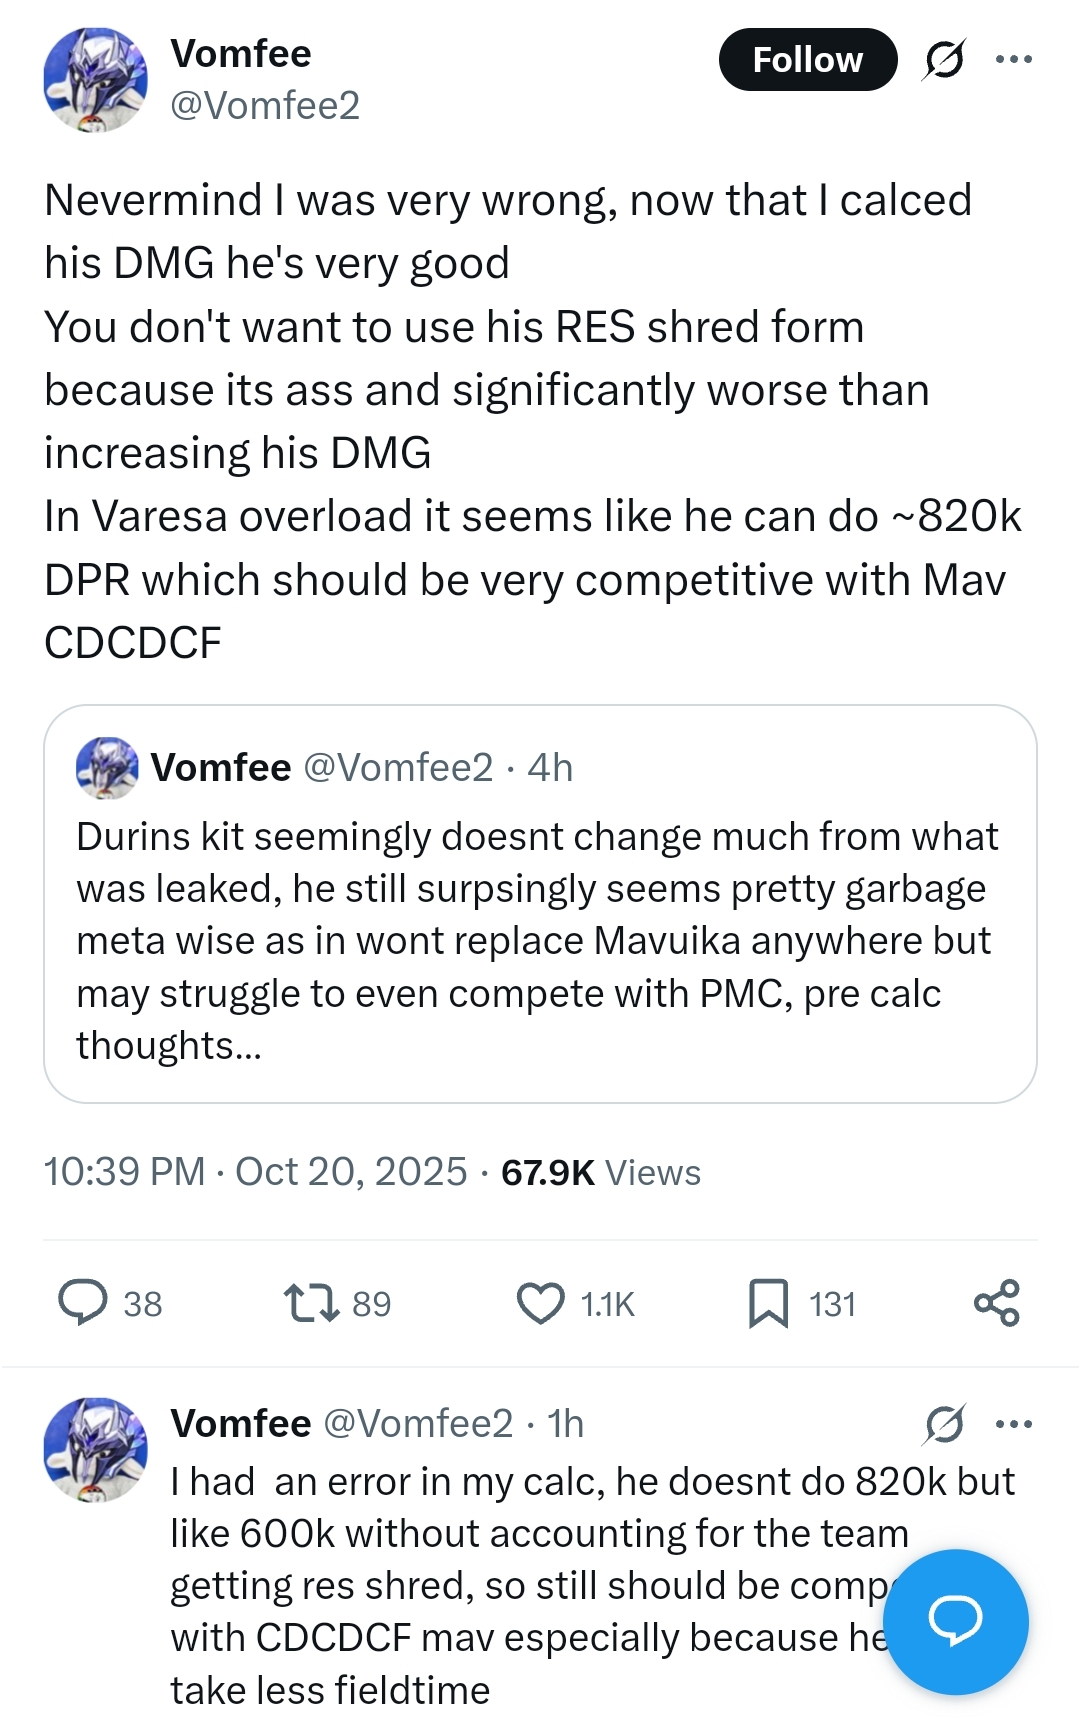Open Vomfee's profile picture at top
The height and width of the screenshot is (1717, 1080).
tap(95, 80)
